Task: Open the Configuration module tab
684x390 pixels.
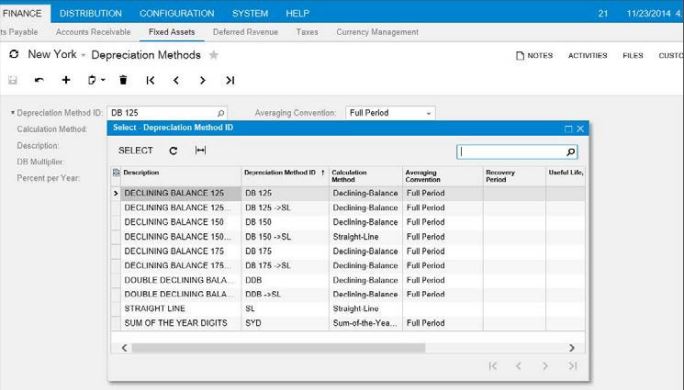Action: click(x=177, y=13)
